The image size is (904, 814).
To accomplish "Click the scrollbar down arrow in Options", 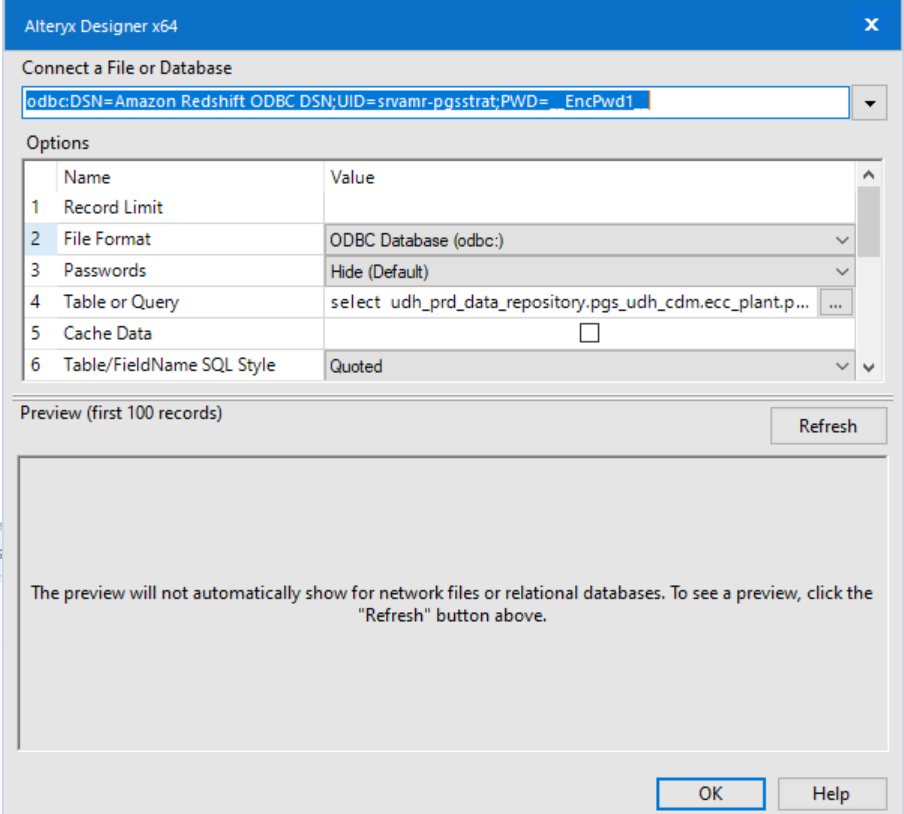I will point(869,368).
